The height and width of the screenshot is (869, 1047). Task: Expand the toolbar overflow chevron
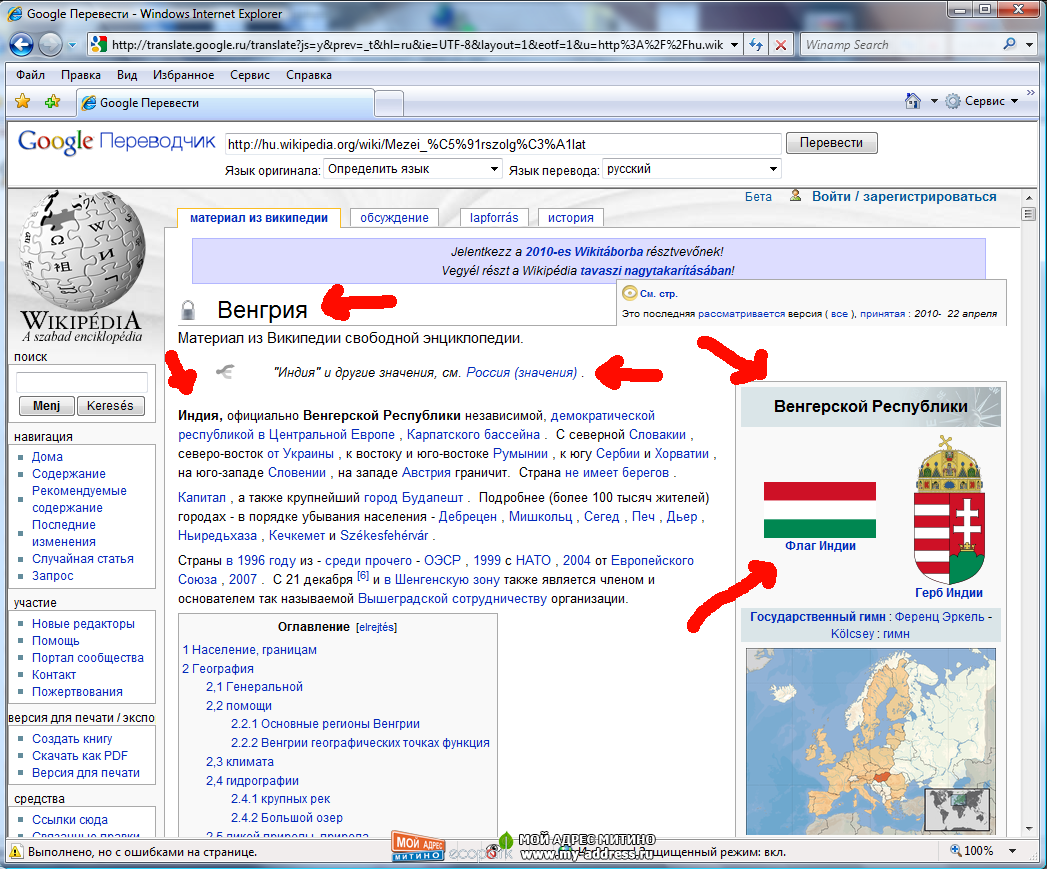pos(1031,92)
